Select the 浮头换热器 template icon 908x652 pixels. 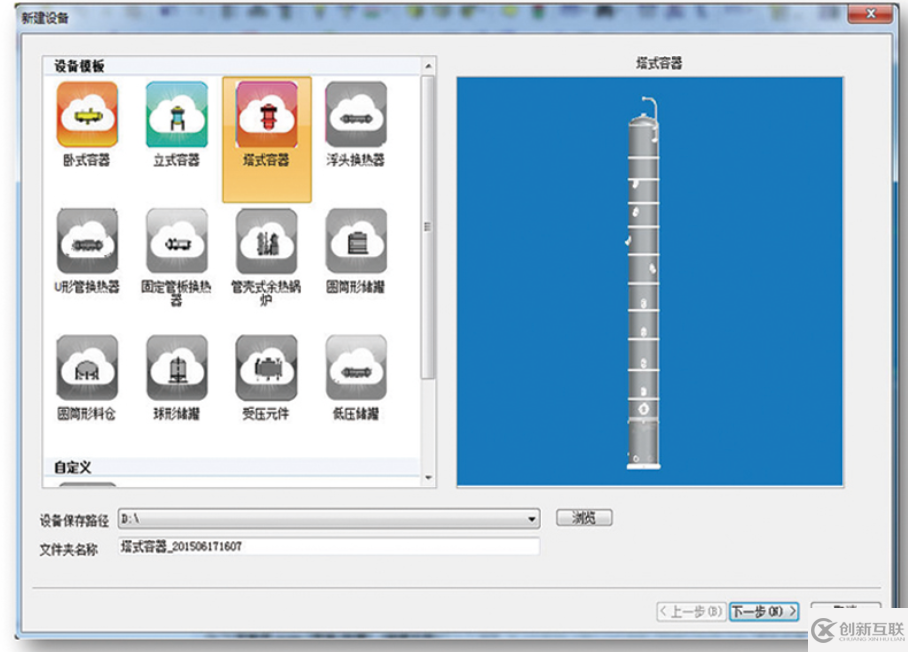tap(356, 115)
